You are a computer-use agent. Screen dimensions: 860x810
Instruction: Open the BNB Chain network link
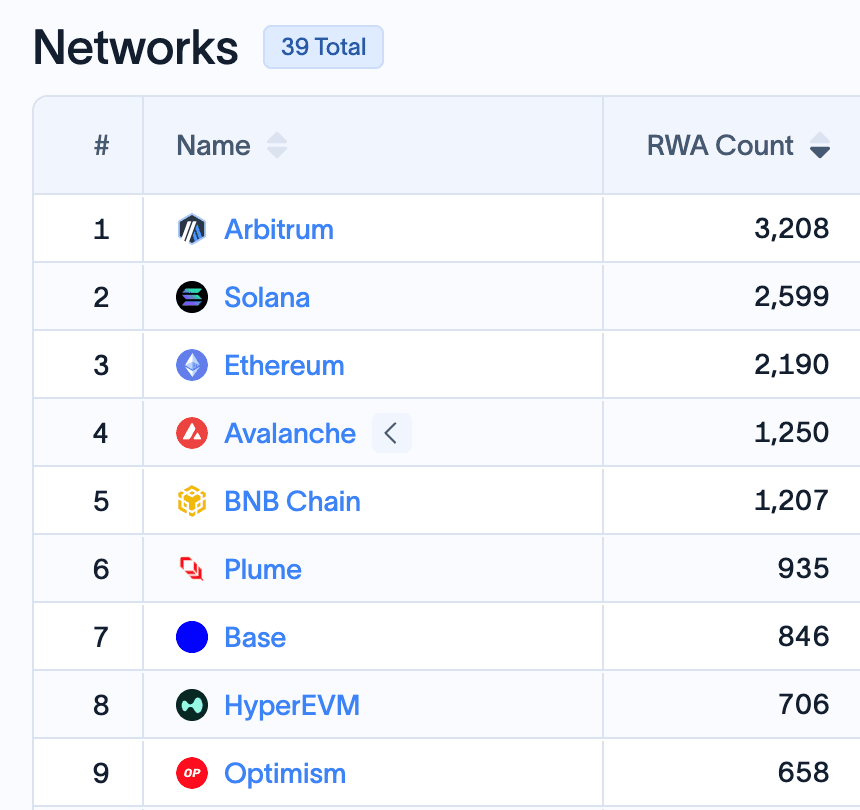(292, 501)
